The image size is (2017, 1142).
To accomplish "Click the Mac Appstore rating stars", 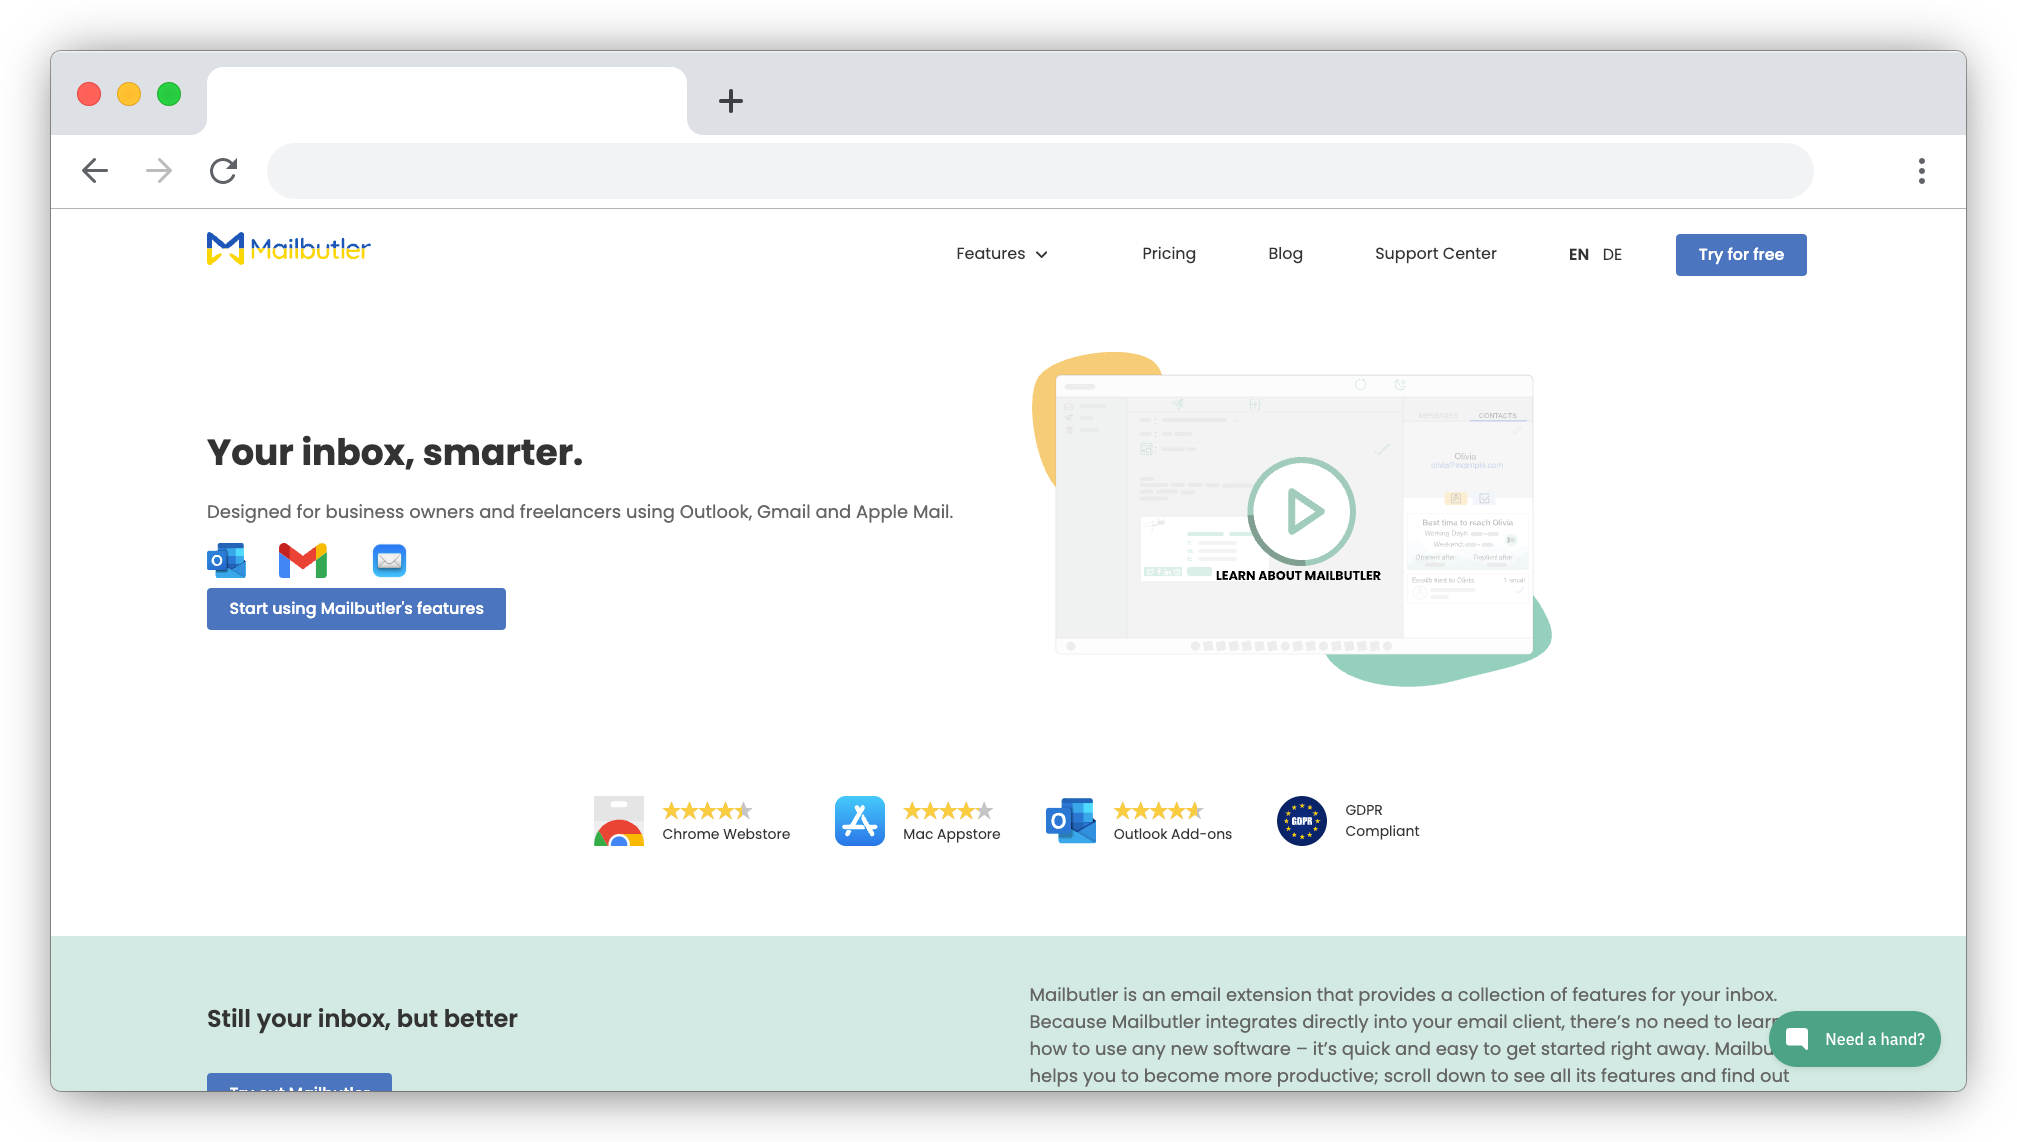I will tap(948, 811).
